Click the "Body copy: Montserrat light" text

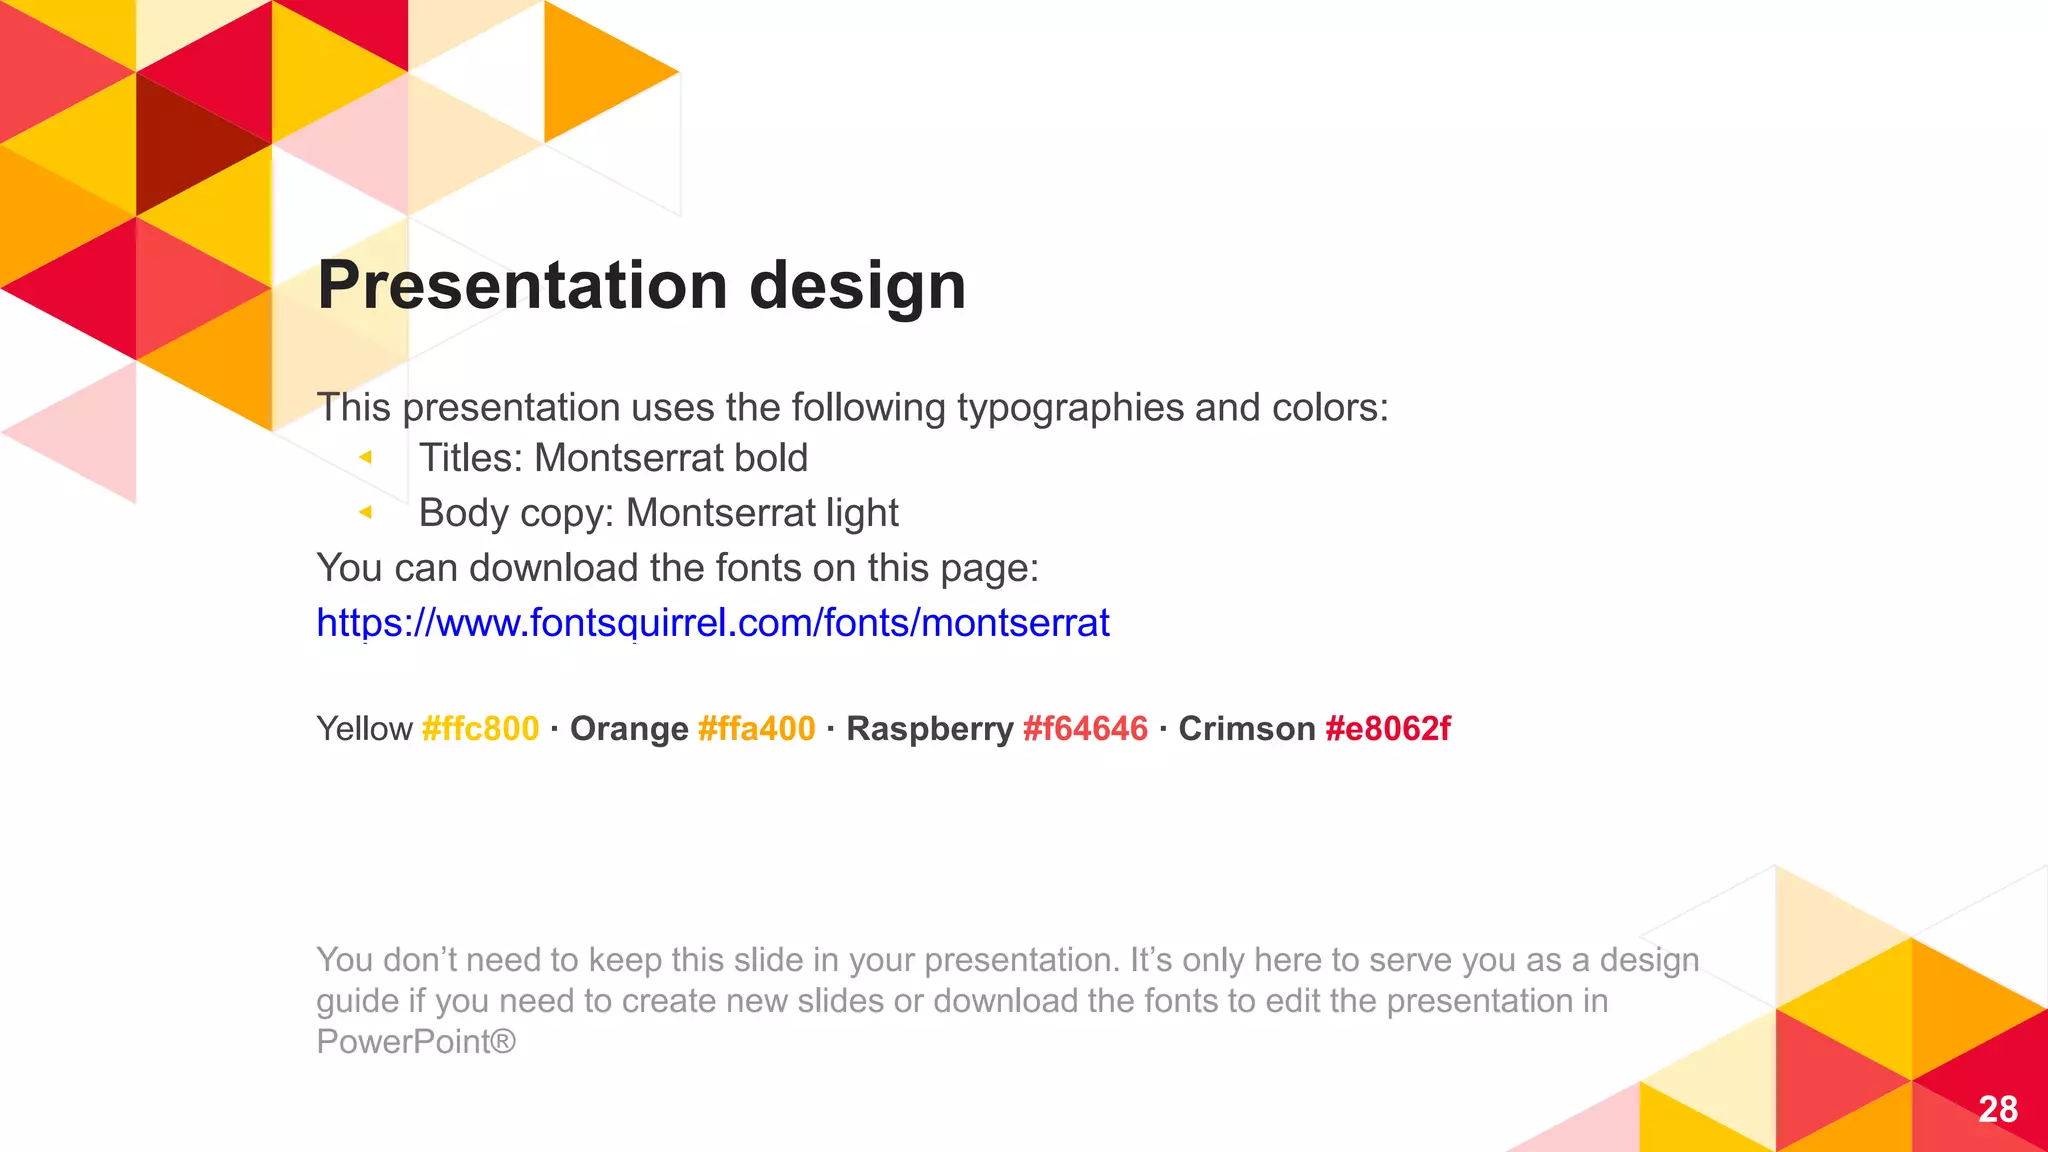658,513
